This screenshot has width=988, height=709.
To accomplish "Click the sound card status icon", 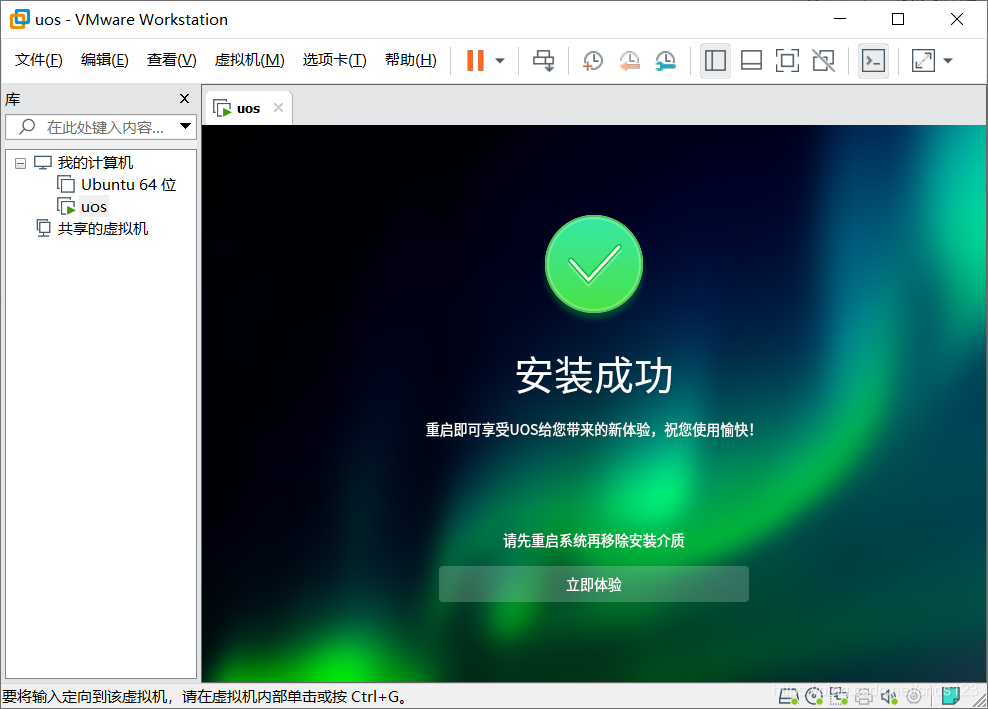I will [x=888, y=696].
